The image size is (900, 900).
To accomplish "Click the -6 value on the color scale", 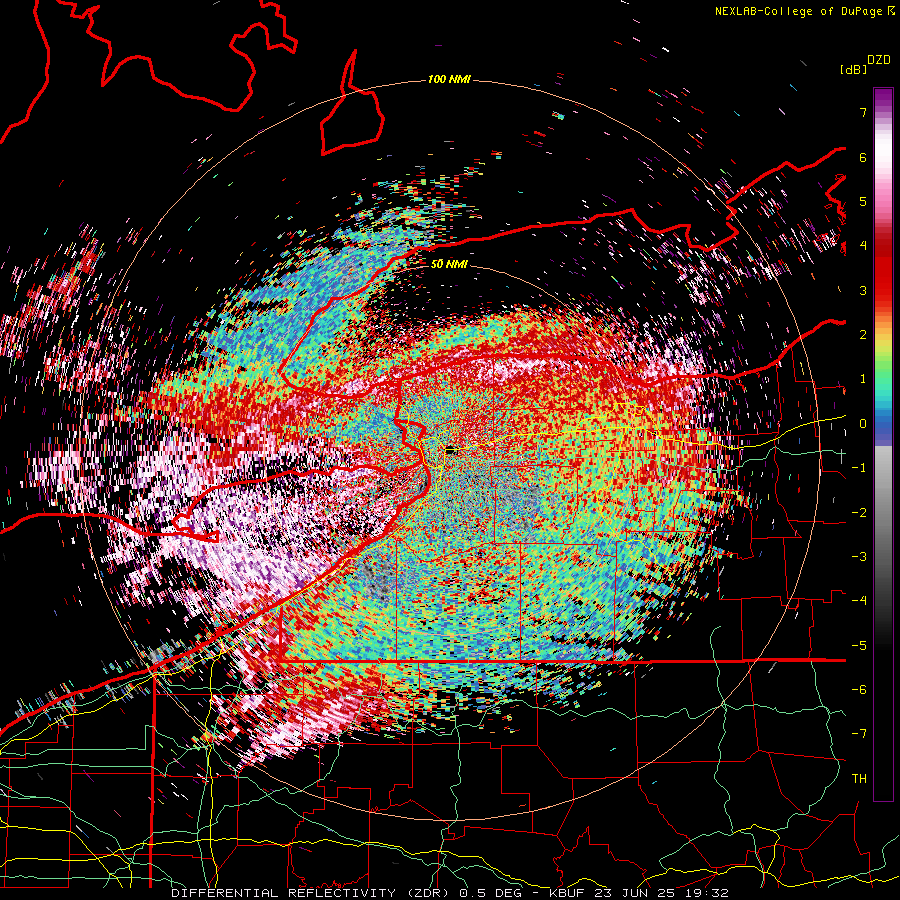I will coord(859,690).
